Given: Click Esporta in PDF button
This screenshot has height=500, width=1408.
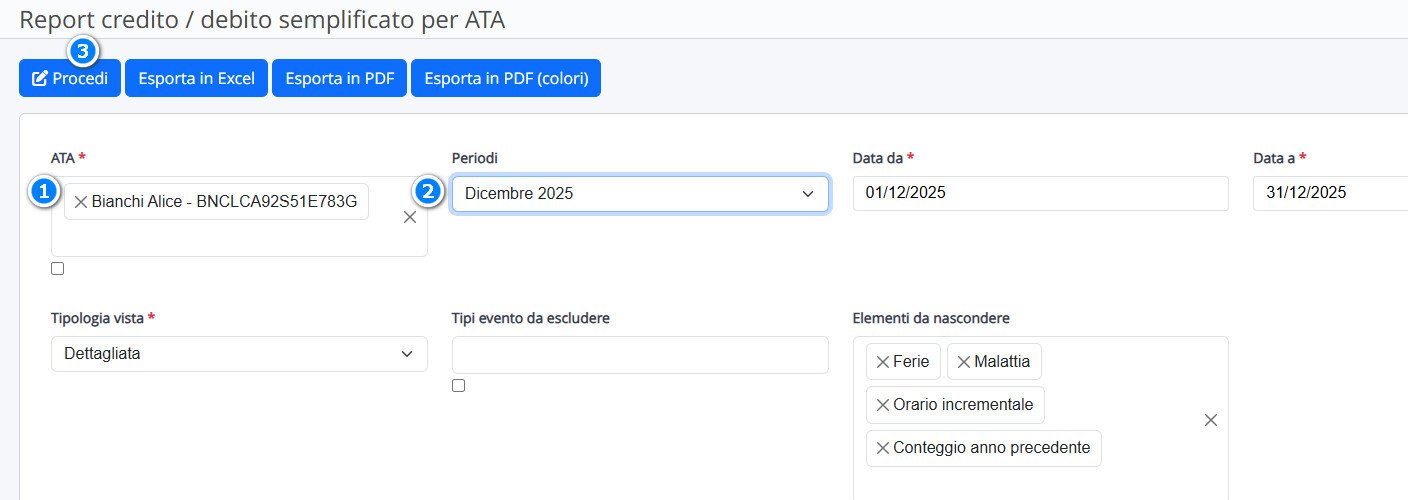Looking at the screenshot, I should tap(339, 78).
